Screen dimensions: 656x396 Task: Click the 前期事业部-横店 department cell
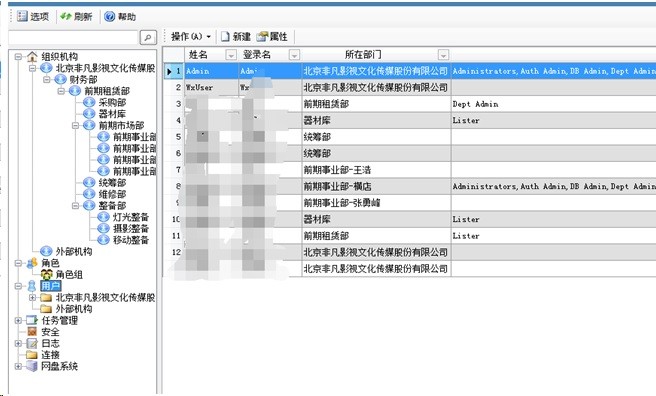coord(376,187)
